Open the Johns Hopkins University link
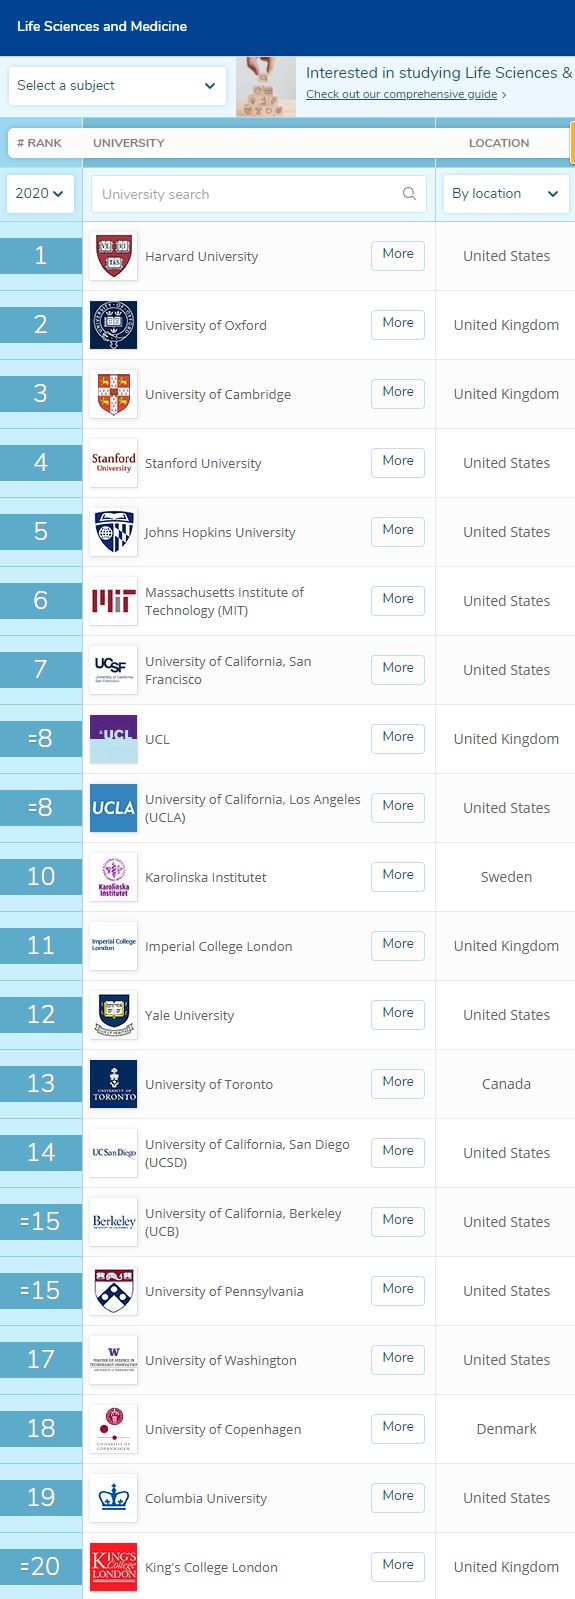The image size is (575, 1599). (x=220, y=532)
